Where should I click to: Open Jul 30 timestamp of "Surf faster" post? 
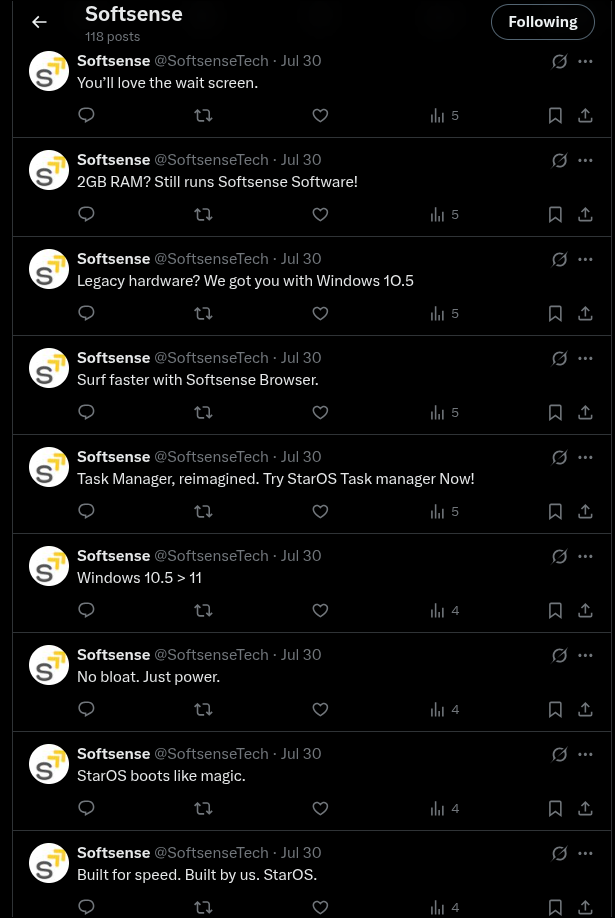click(x=301, y=358)
